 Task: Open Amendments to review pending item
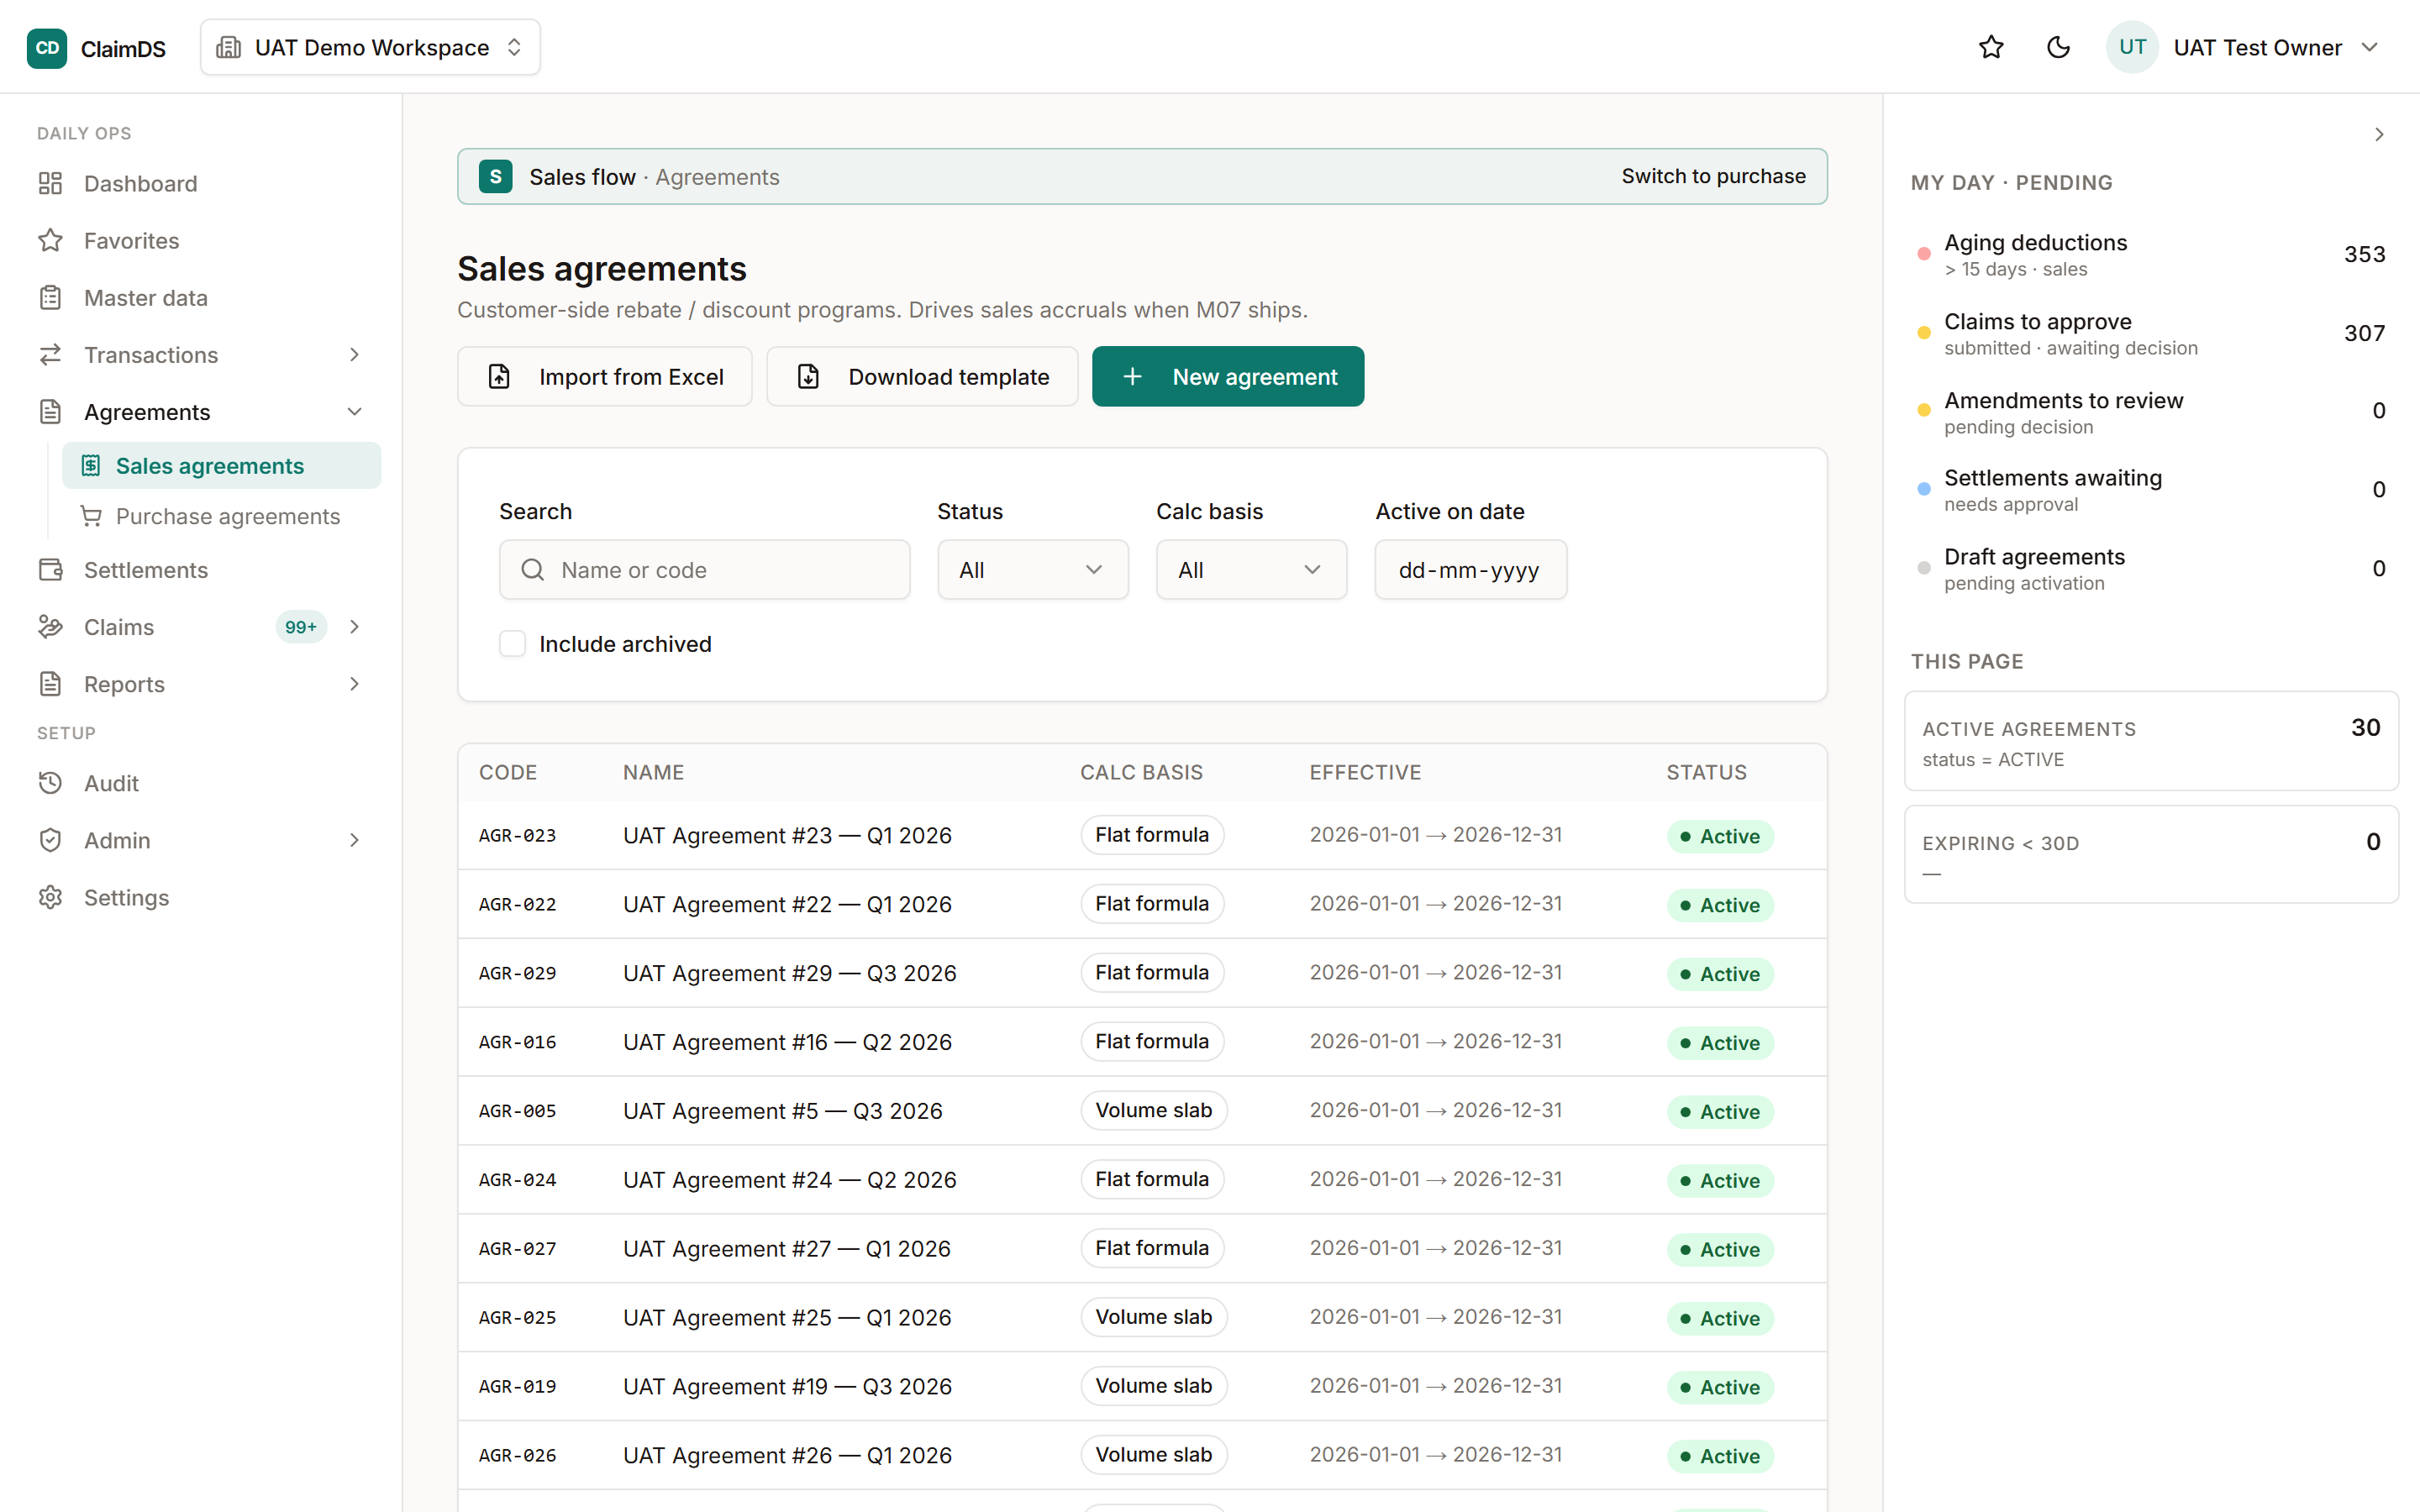coord(2150,411)
